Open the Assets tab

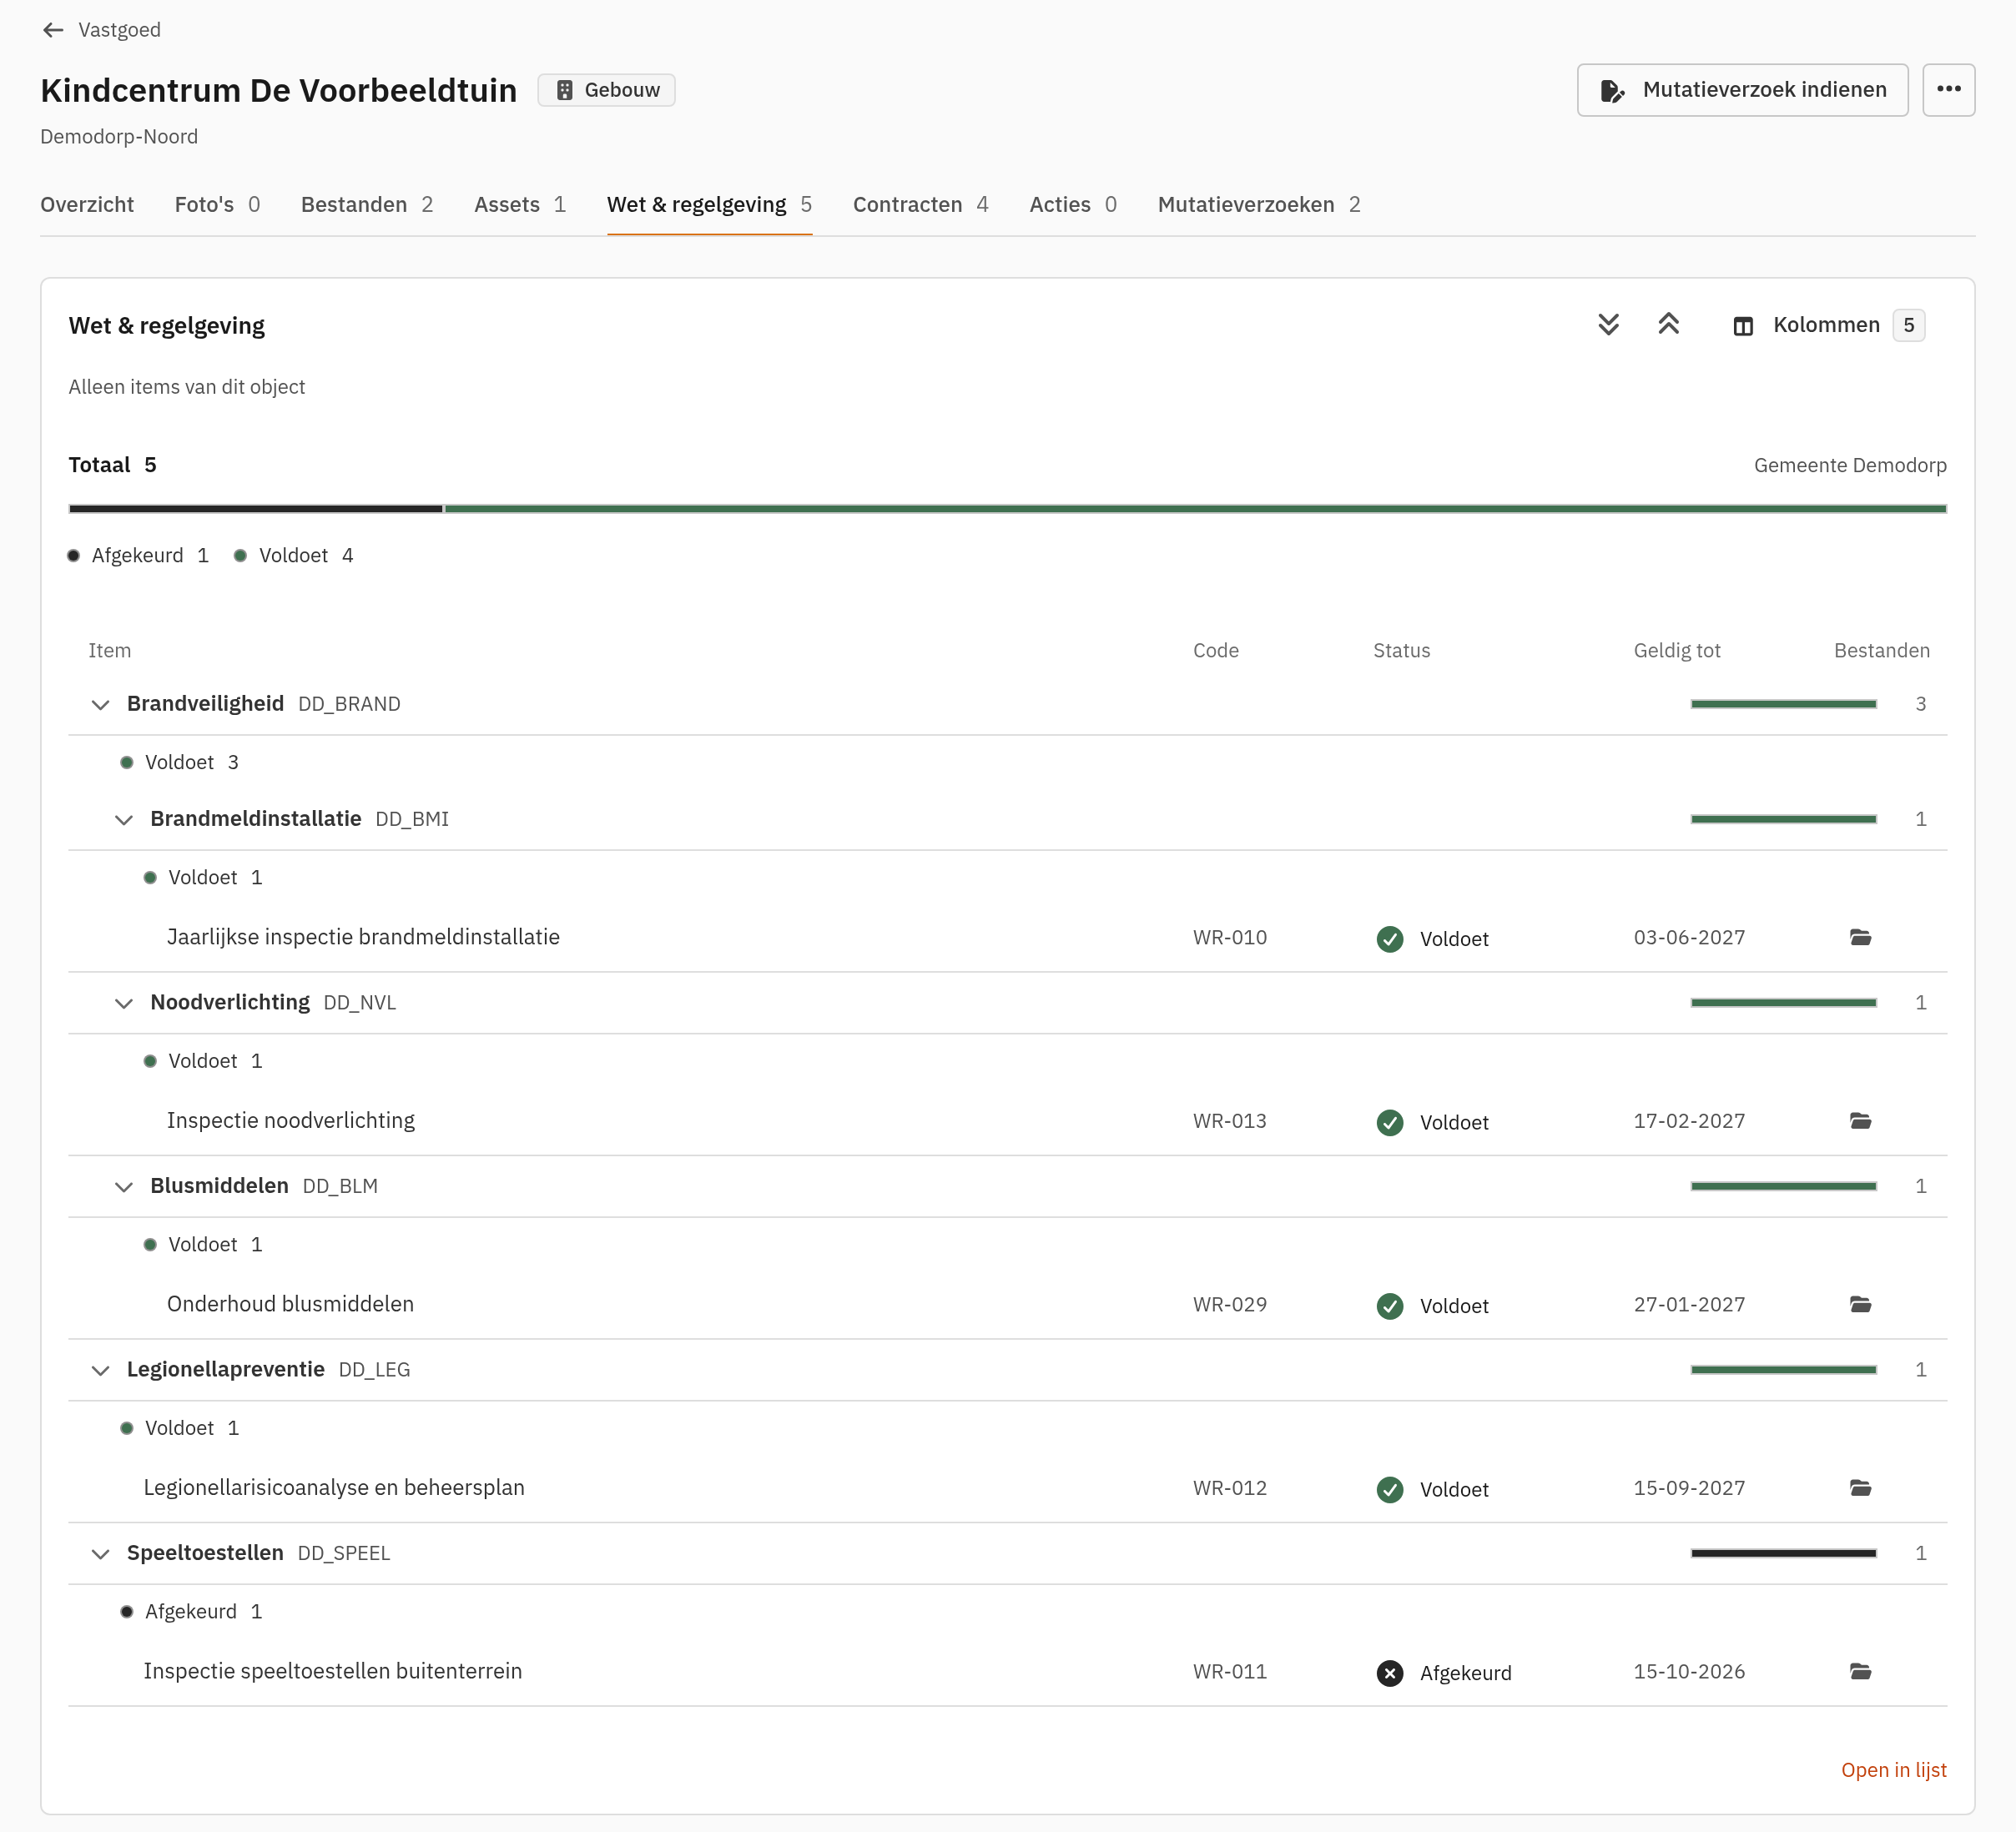[x=520, y=205]
